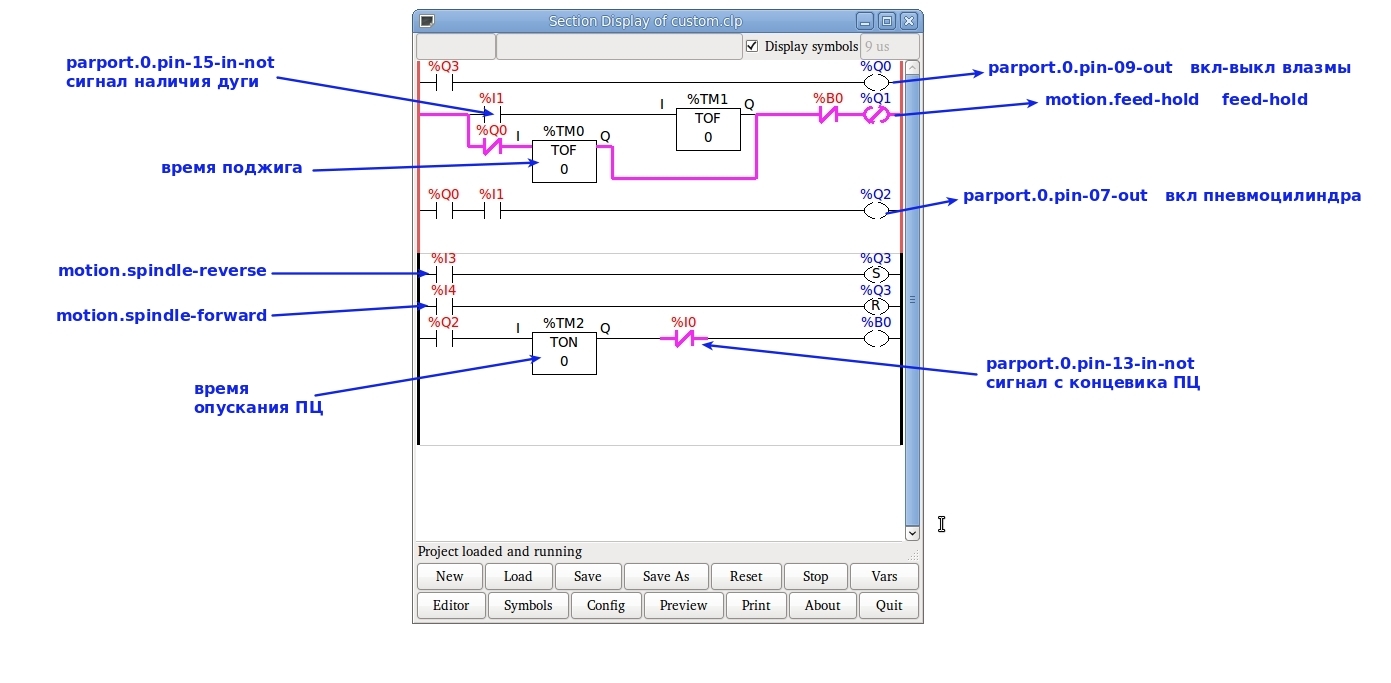Select the %TM2 TON timer block
The width and height of the screenshot is (1391, 683).
coord(564,352)
